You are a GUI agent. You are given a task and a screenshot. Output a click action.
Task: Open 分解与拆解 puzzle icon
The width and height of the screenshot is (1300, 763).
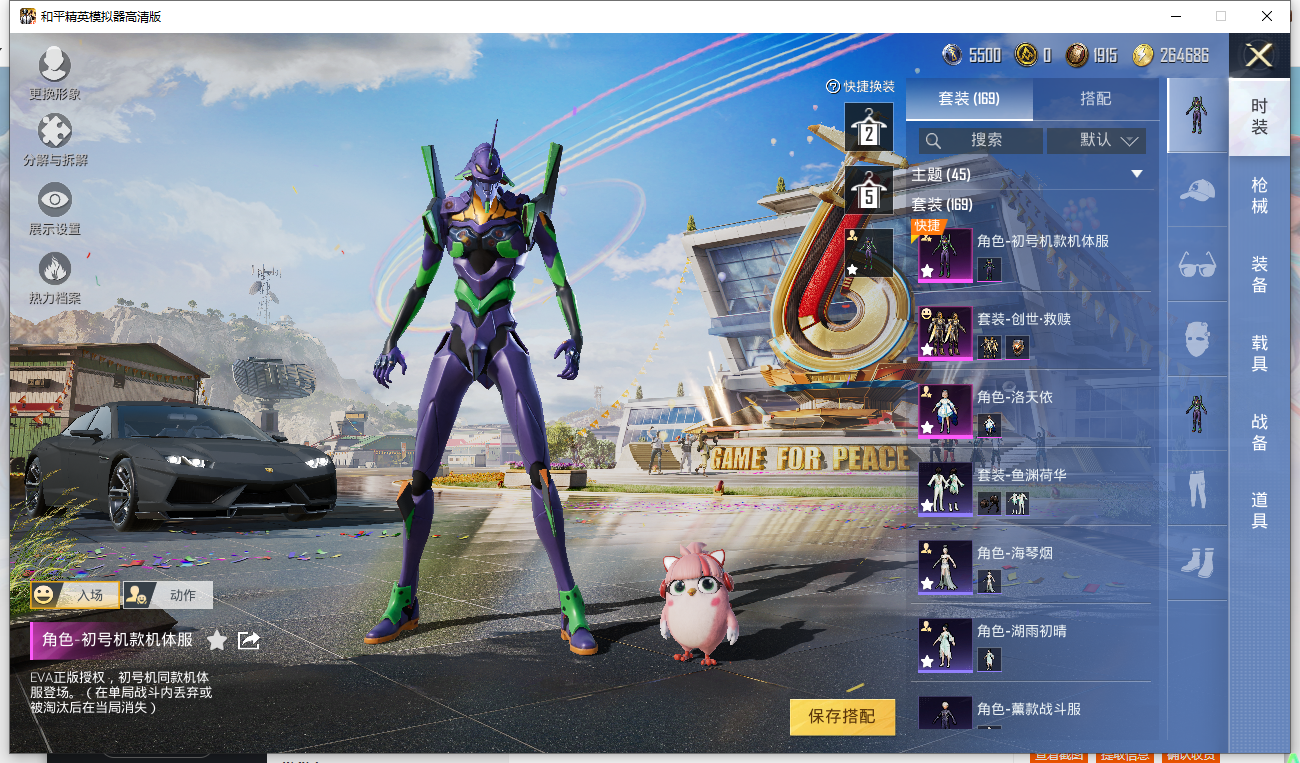[55, 132]
